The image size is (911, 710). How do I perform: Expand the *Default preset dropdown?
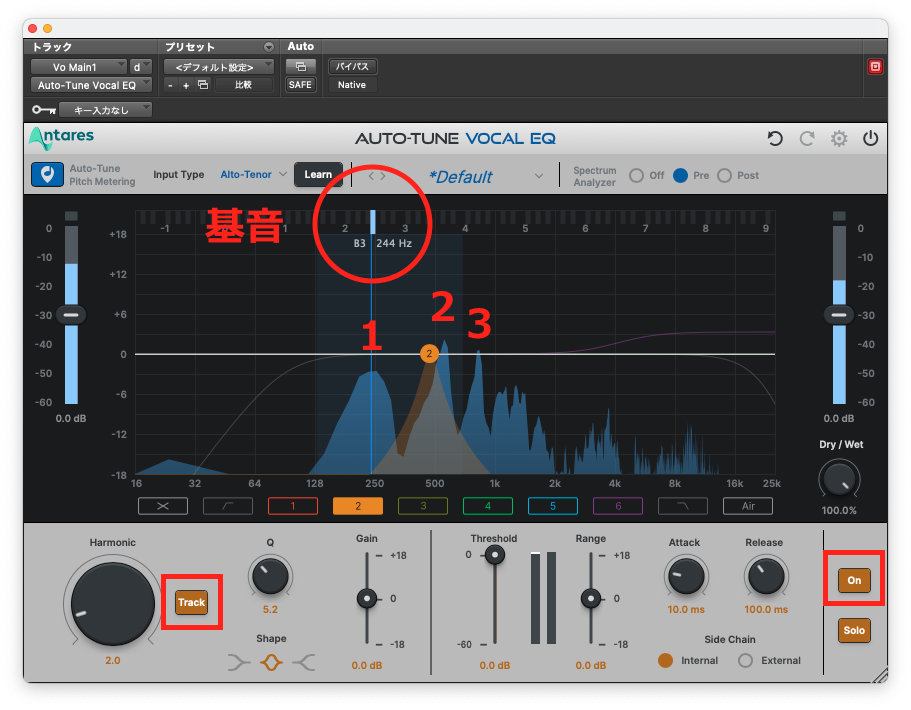(539, 177)
